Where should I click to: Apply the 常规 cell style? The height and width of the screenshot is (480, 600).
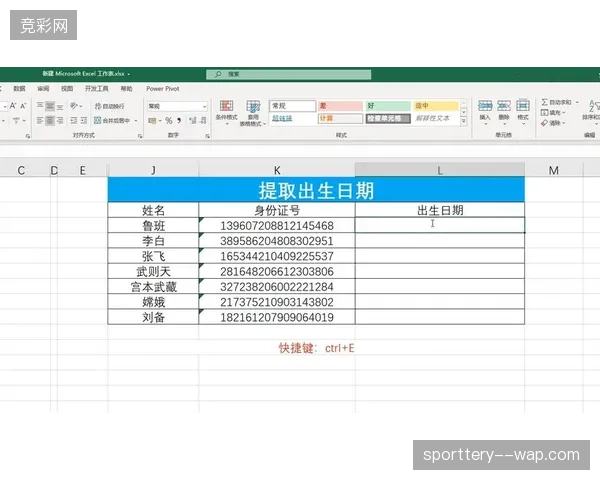[293, 106]
